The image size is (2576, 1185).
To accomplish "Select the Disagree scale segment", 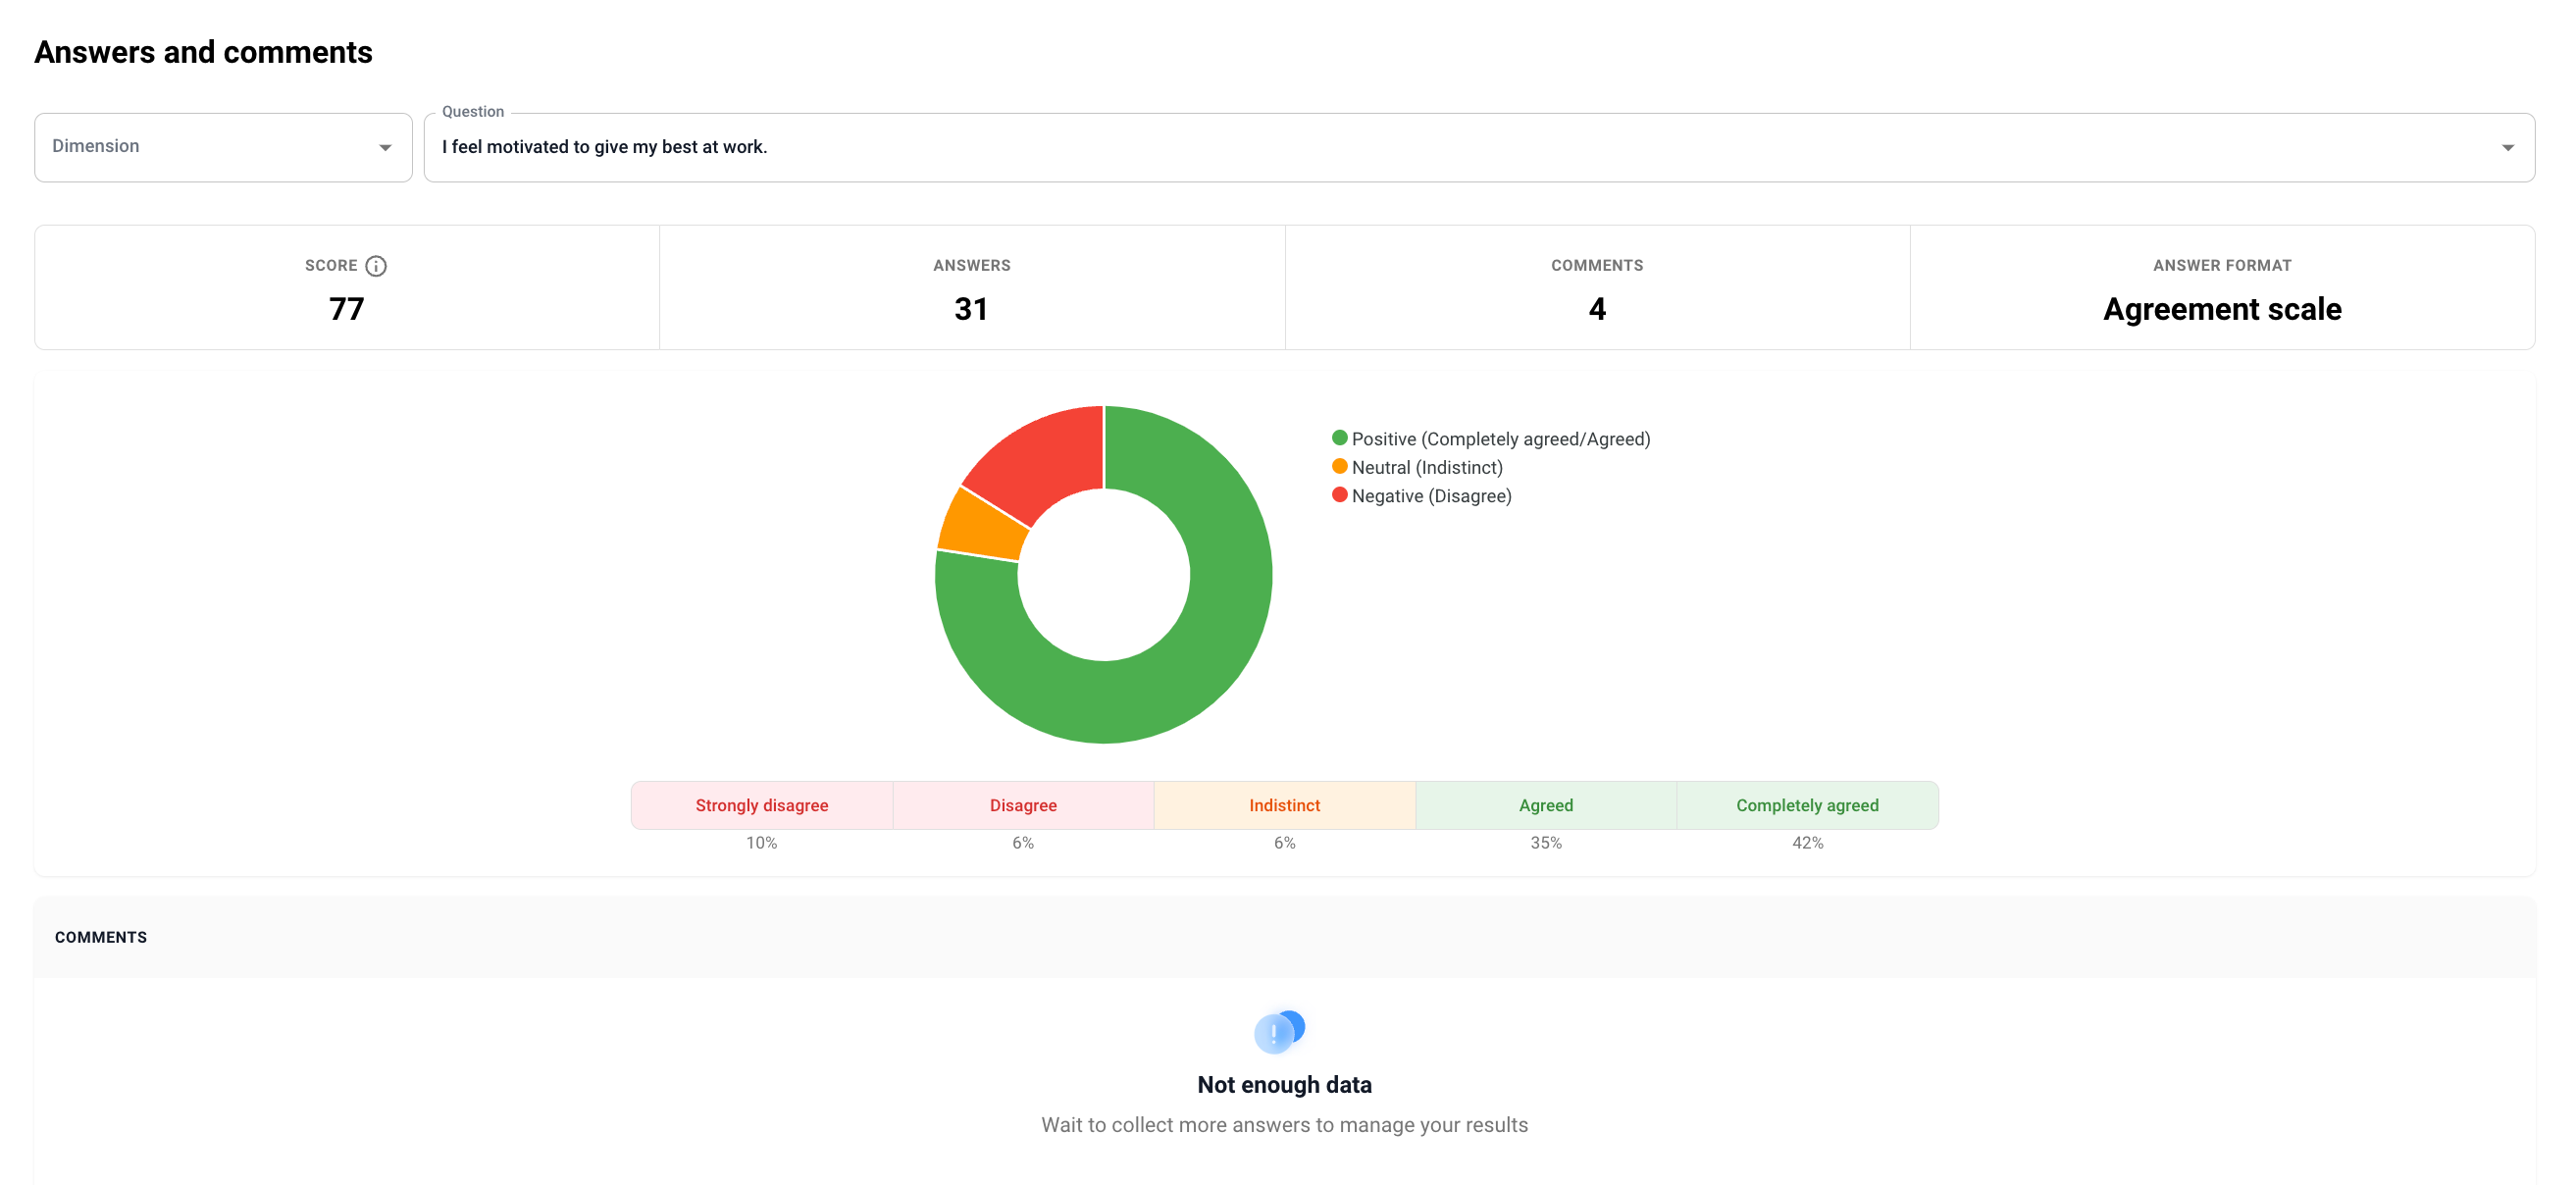I will (x=1022, y=805).
